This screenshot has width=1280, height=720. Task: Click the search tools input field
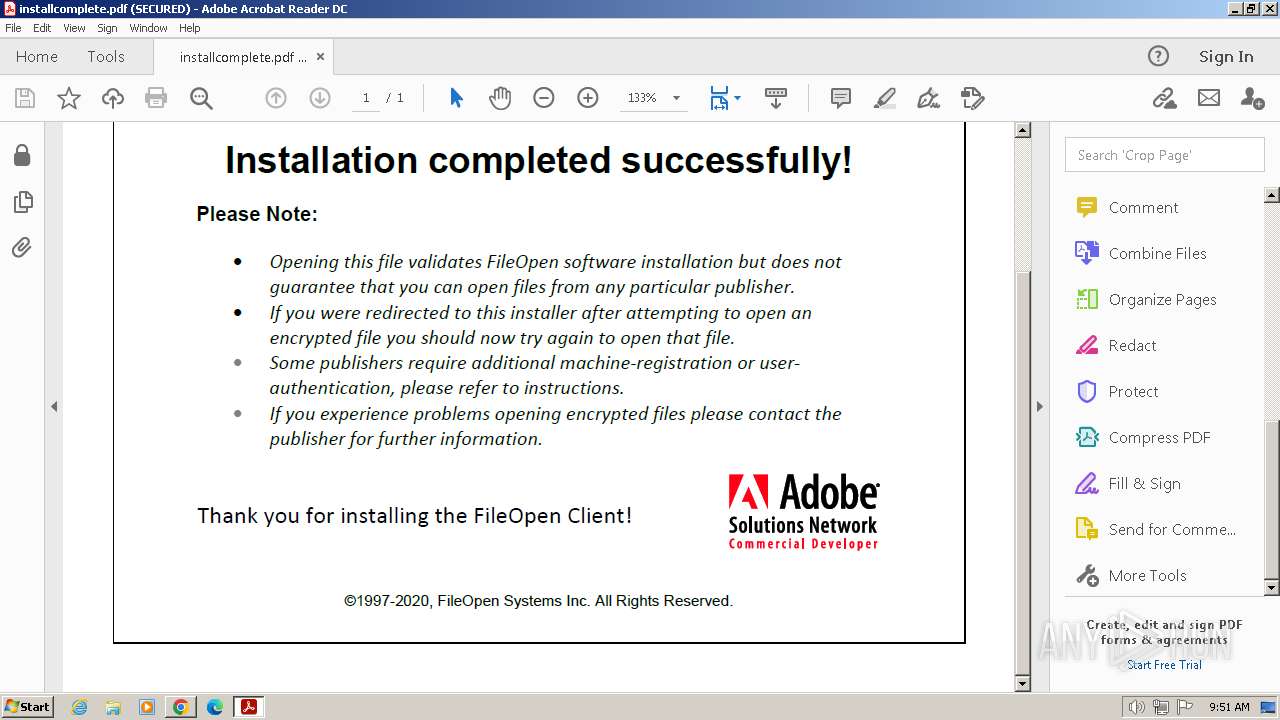tap(1164, 155)
